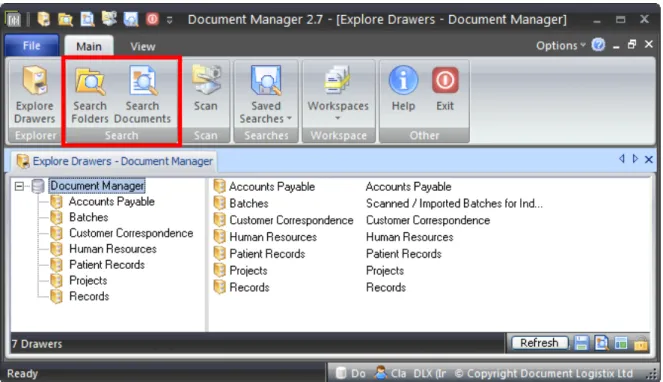Select Human Resources in the tree
The image size is (663, 382).
point(112,249)
